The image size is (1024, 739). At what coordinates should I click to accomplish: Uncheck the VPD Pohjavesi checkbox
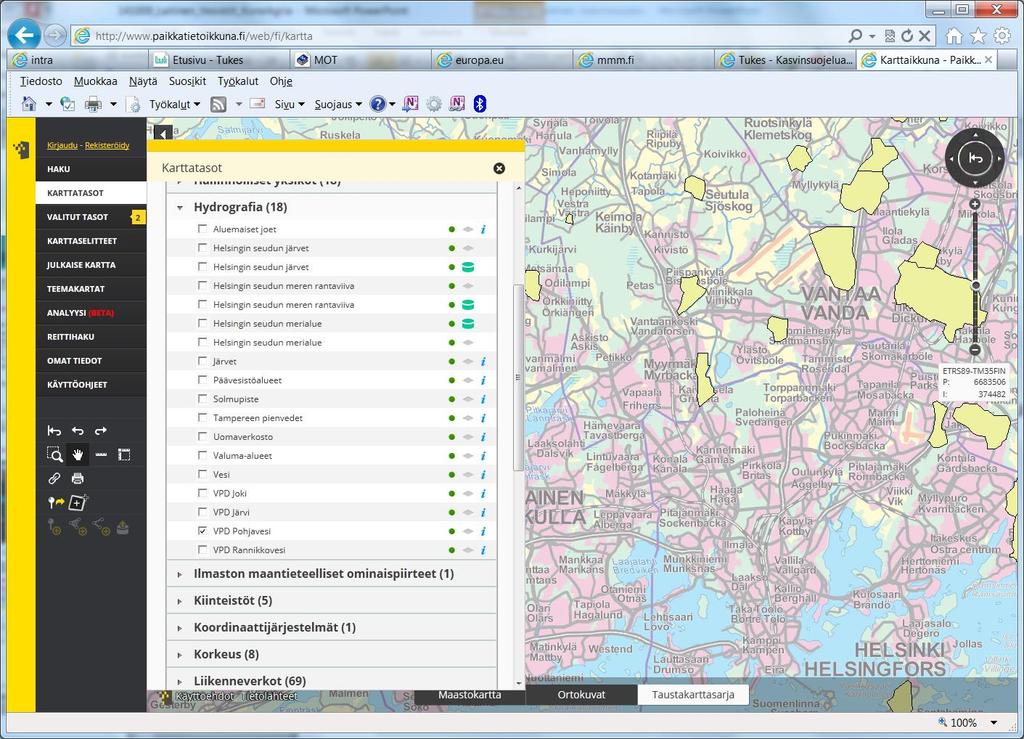(202, 531)
